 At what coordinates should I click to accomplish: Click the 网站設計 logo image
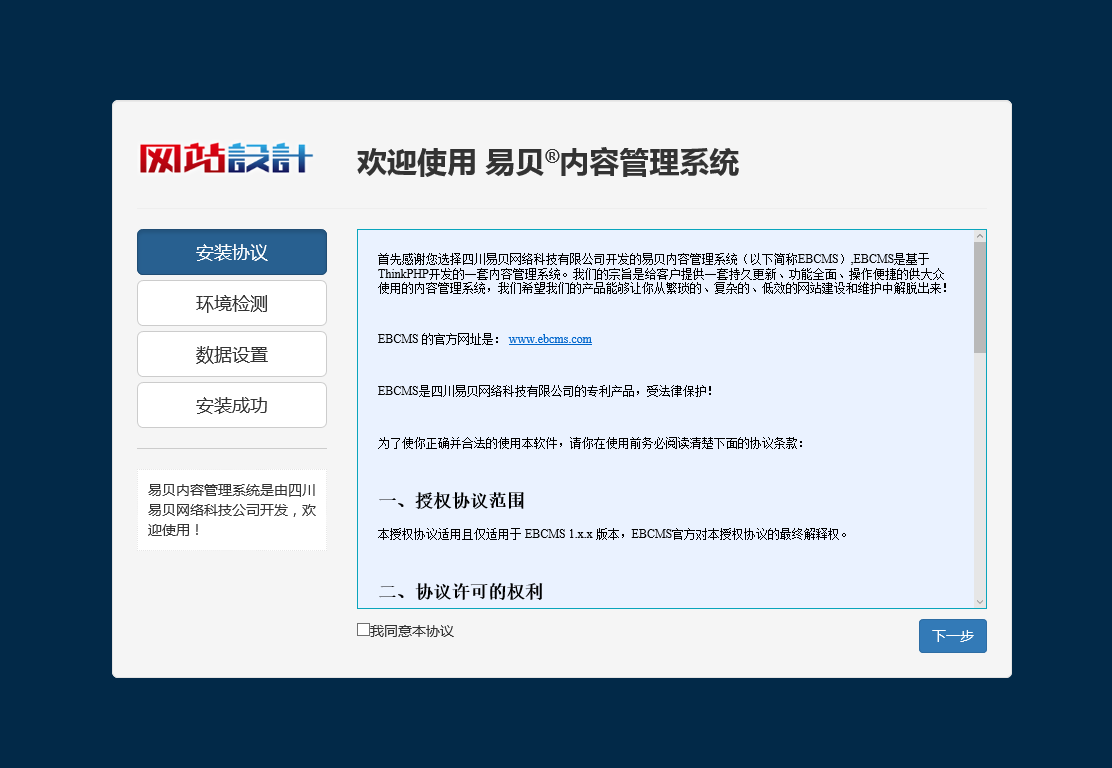coord(226,159)
